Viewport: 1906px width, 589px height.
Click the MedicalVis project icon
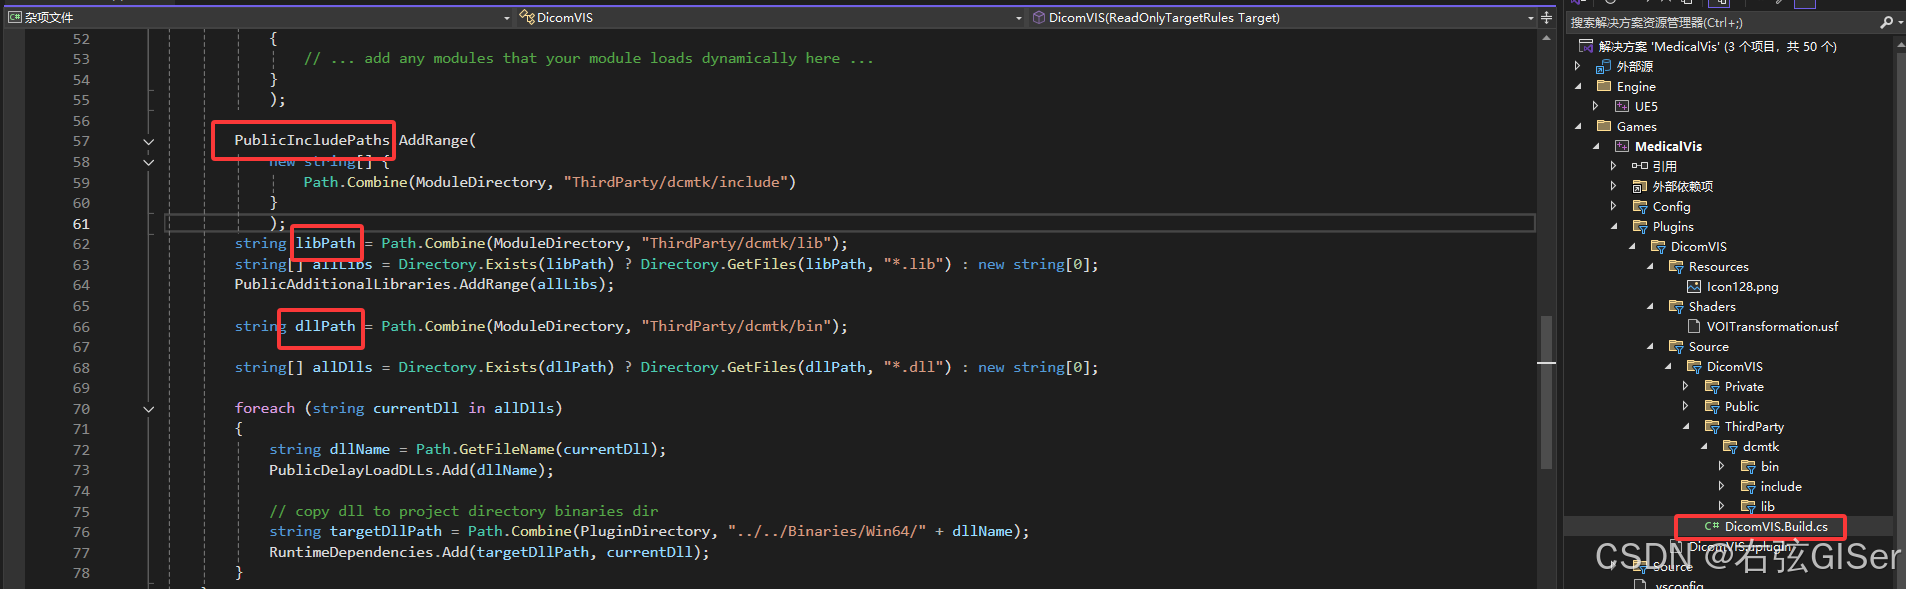(x=1621, y=146)
